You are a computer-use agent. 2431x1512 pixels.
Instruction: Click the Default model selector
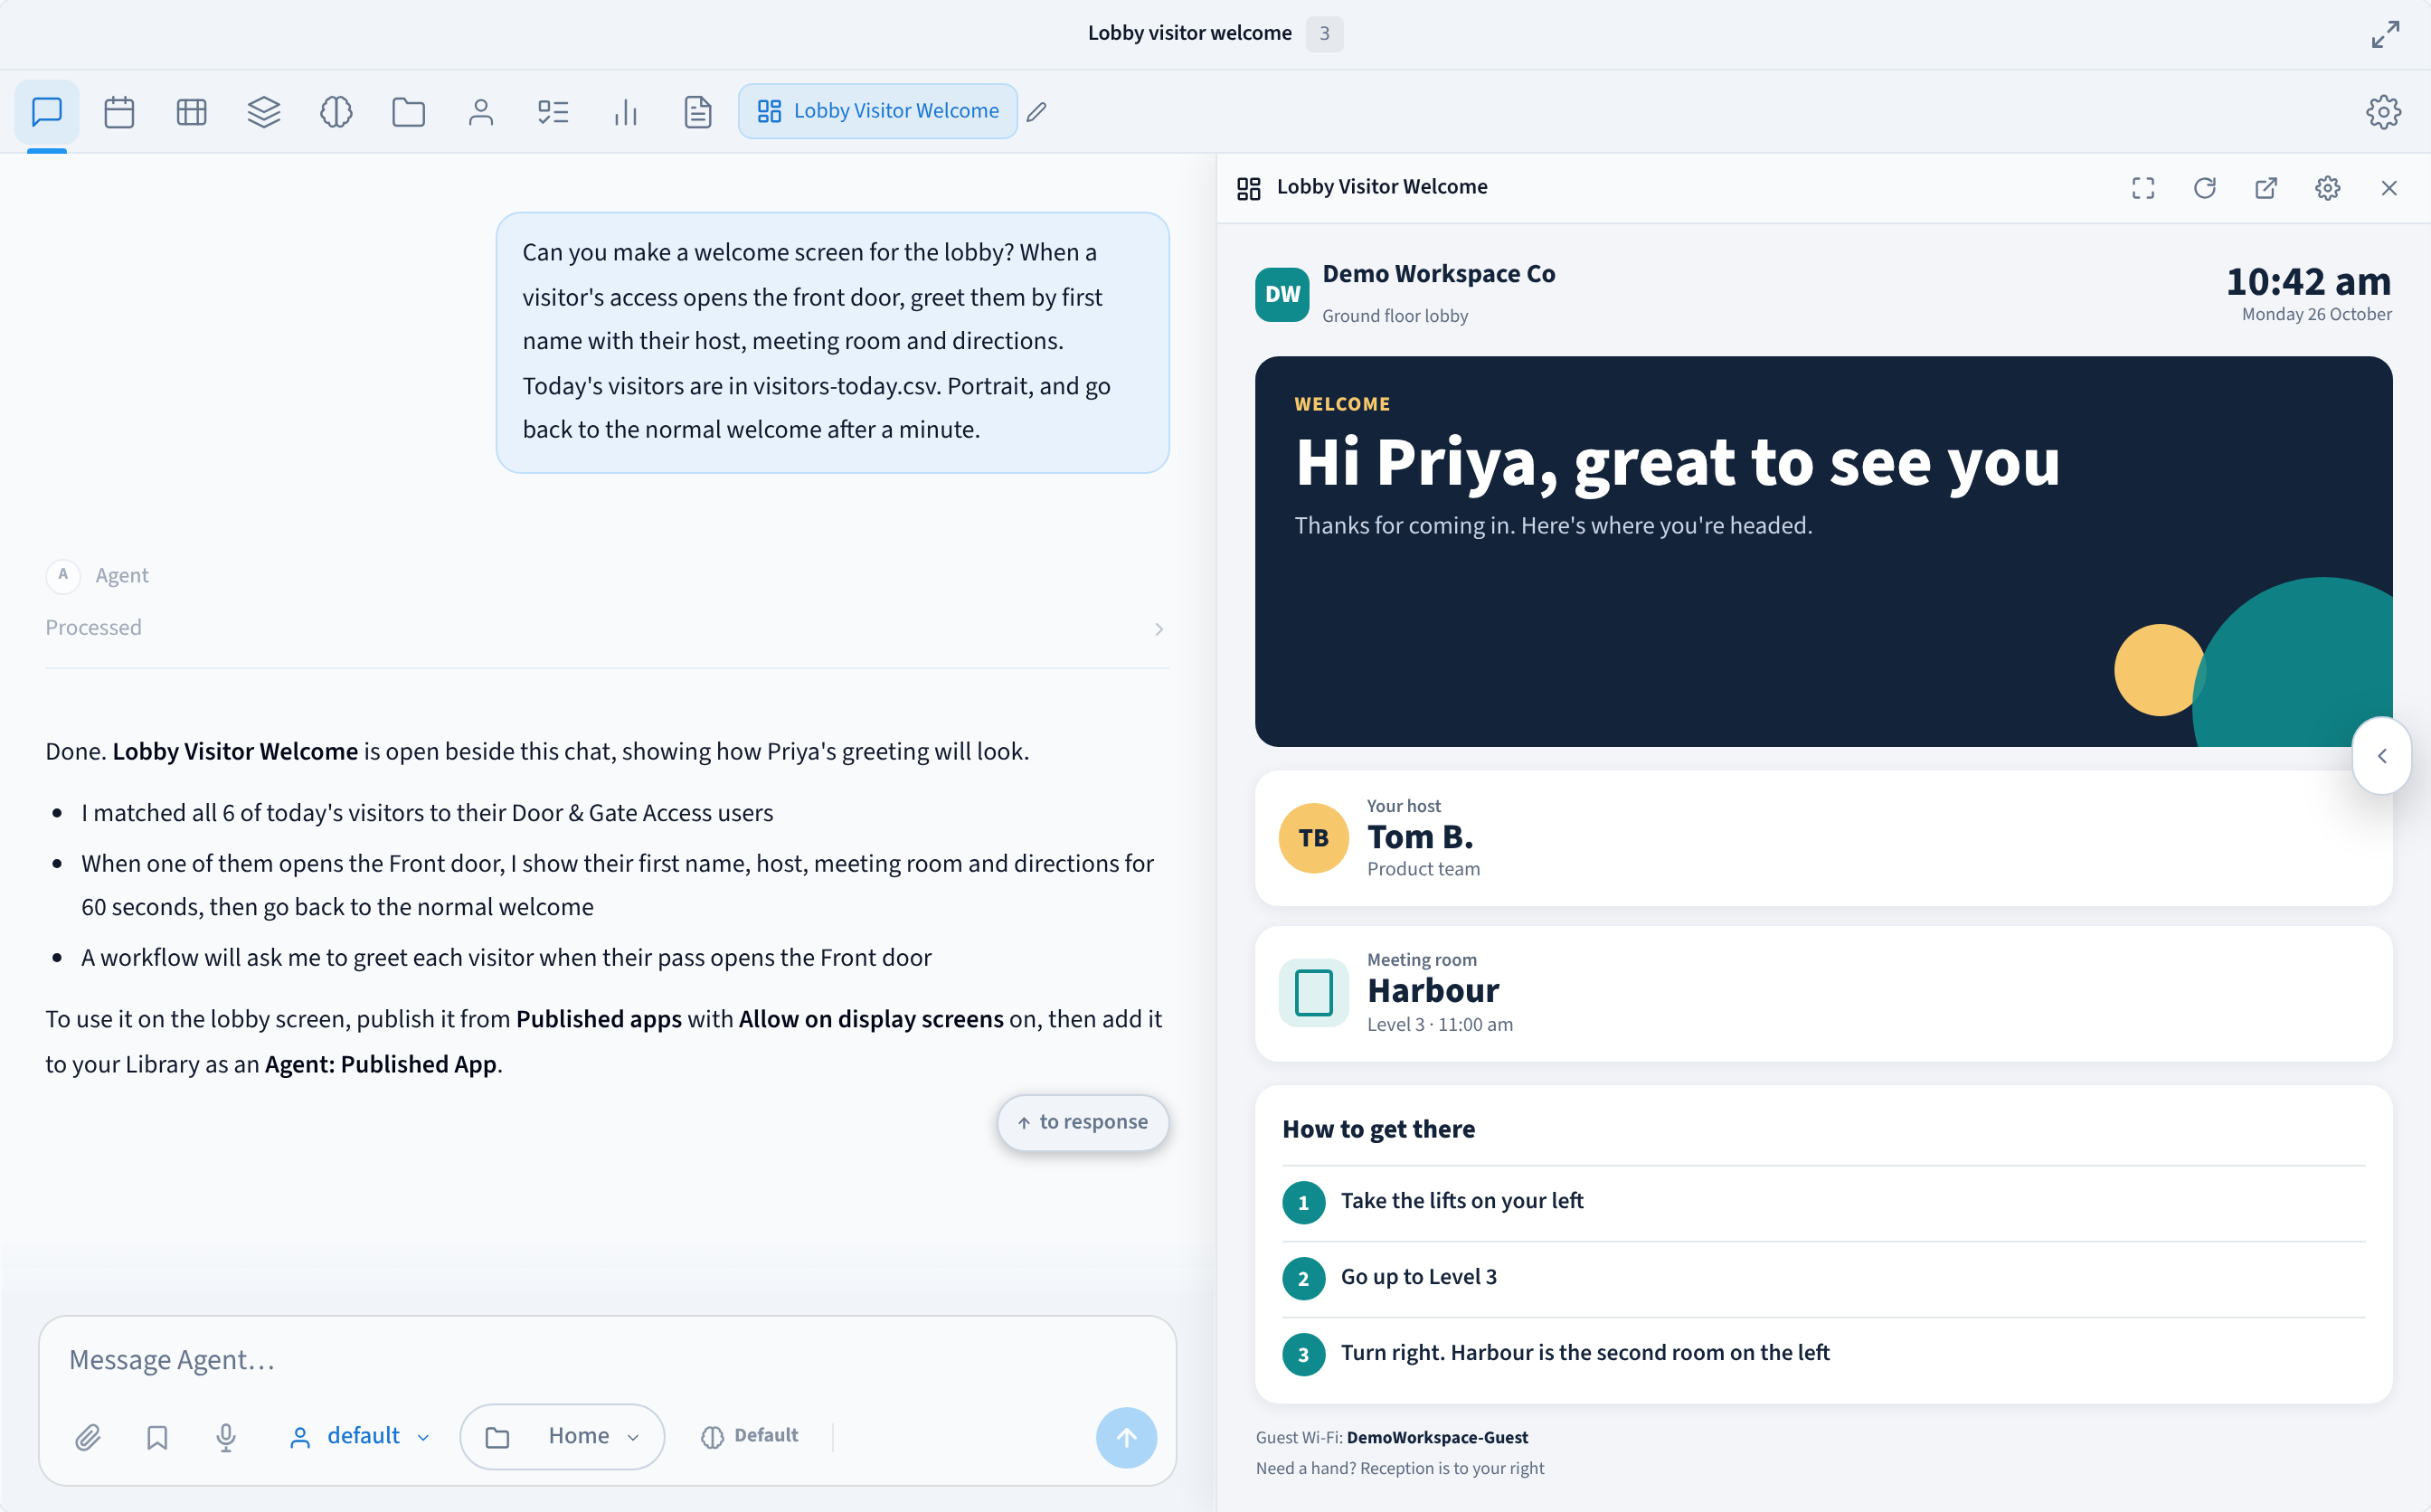[x=750, y=1436]
